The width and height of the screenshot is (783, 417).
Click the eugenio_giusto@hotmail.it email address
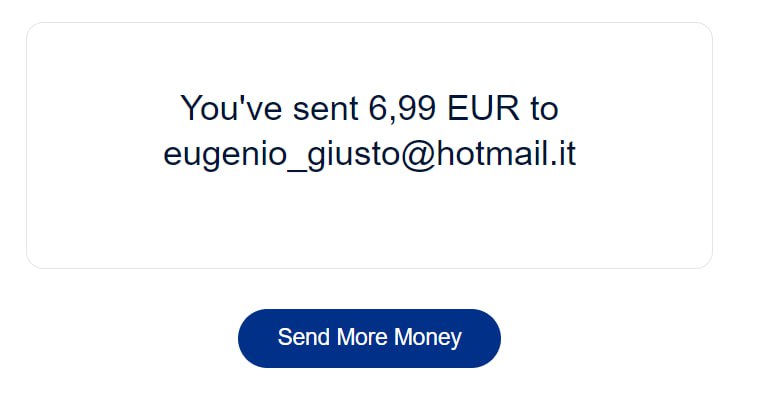tap(370, 154)
